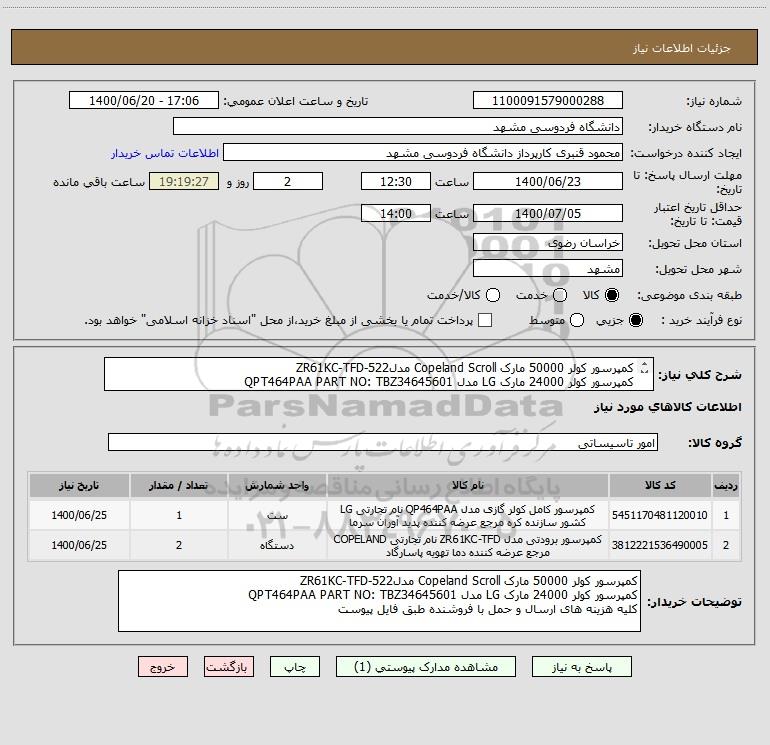Click the تعداد / مقدار column header

pyautogui.click(x=179, y=486)
